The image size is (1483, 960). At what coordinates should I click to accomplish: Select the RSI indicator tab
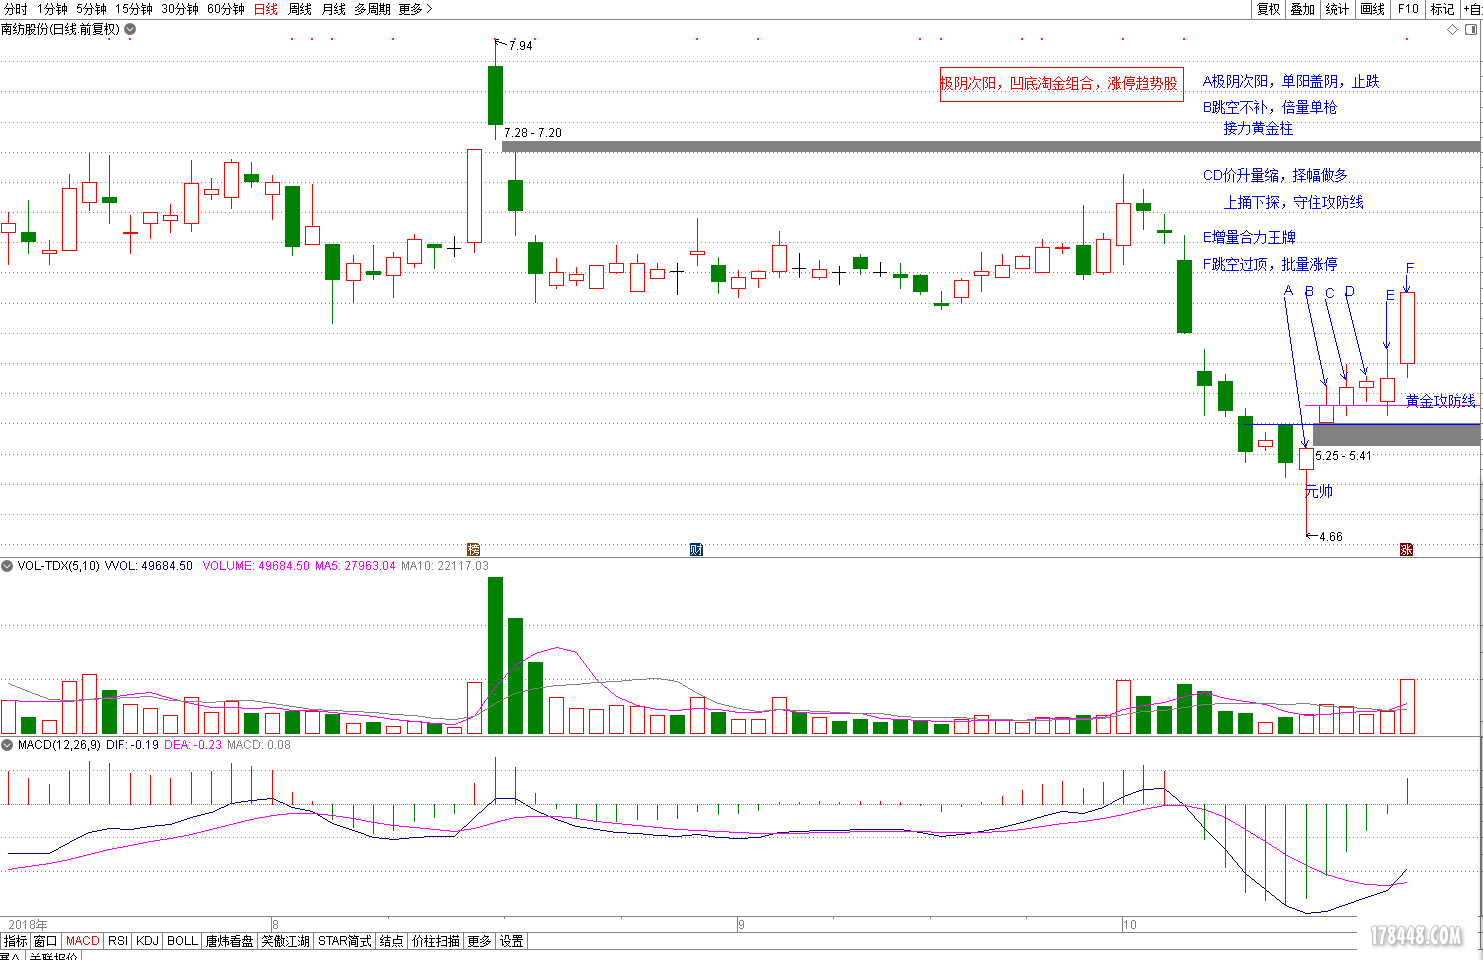(x=118, y=941)
